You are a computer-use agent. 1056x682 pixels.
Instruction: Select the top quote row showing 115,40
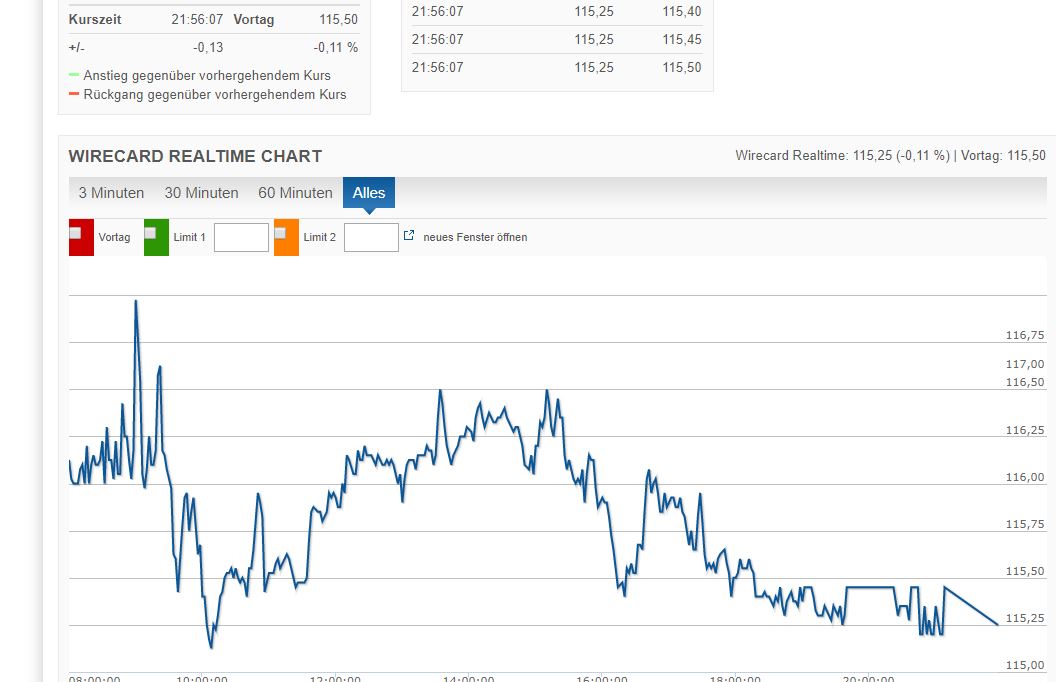555,11
